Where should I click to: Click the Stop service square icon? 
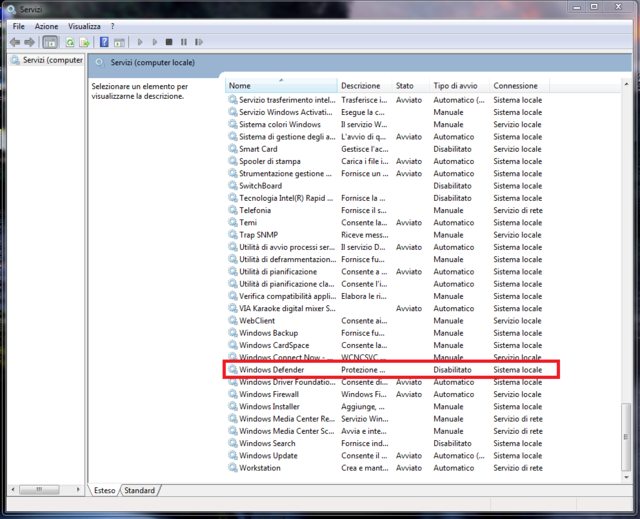(169, 42)
